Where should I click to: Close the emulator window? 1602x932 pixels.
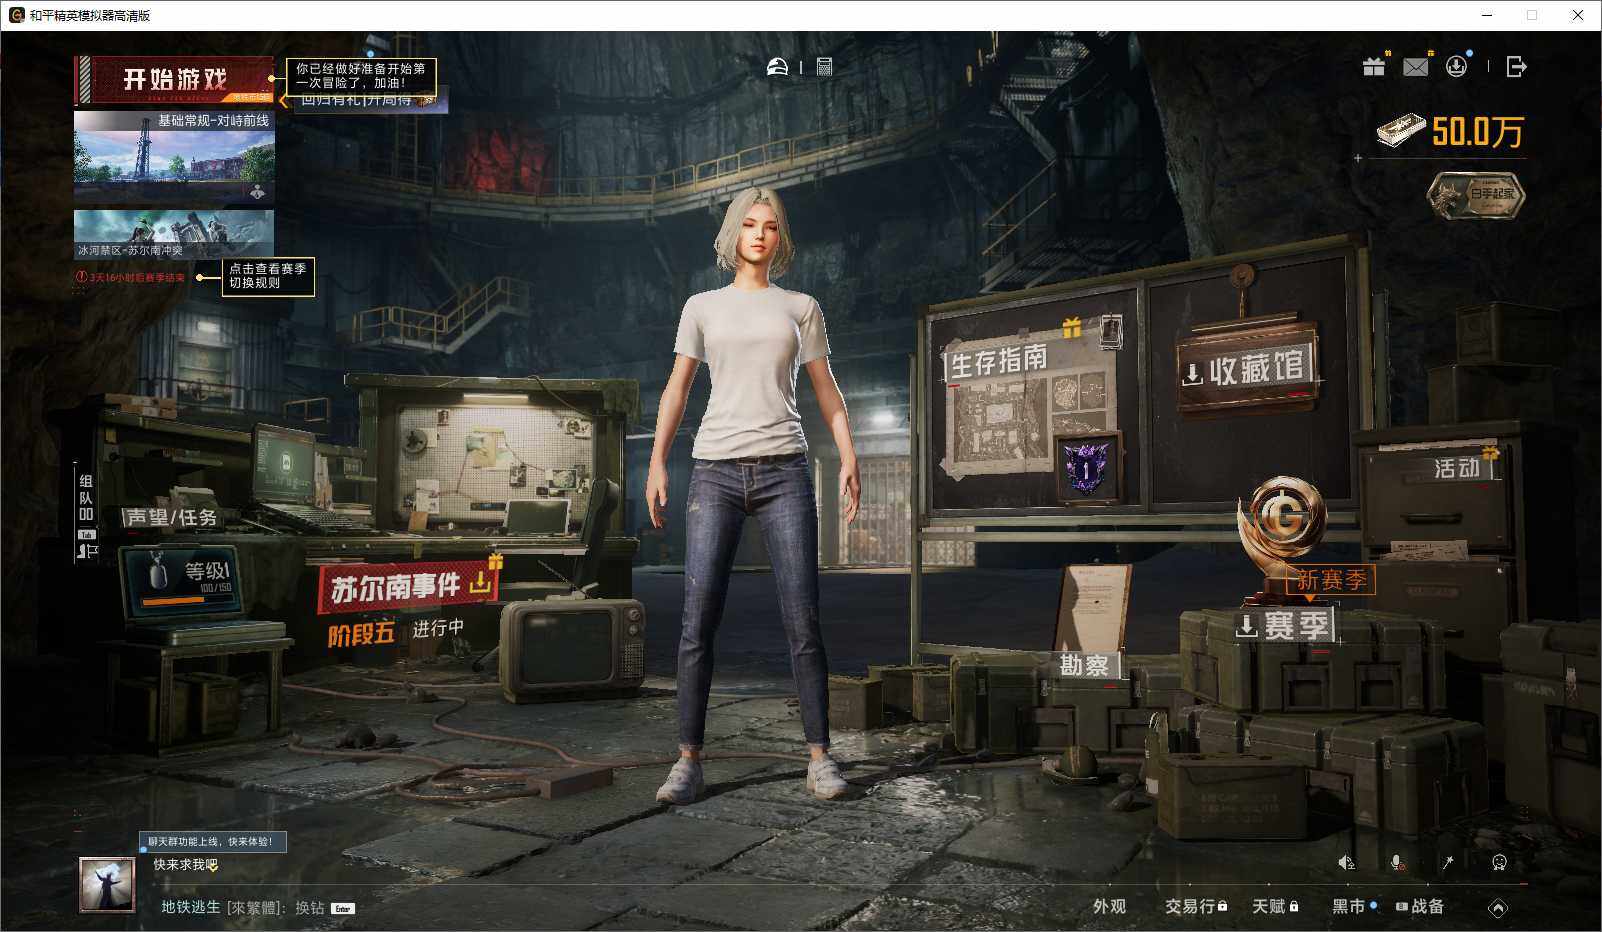point(1578,15)
